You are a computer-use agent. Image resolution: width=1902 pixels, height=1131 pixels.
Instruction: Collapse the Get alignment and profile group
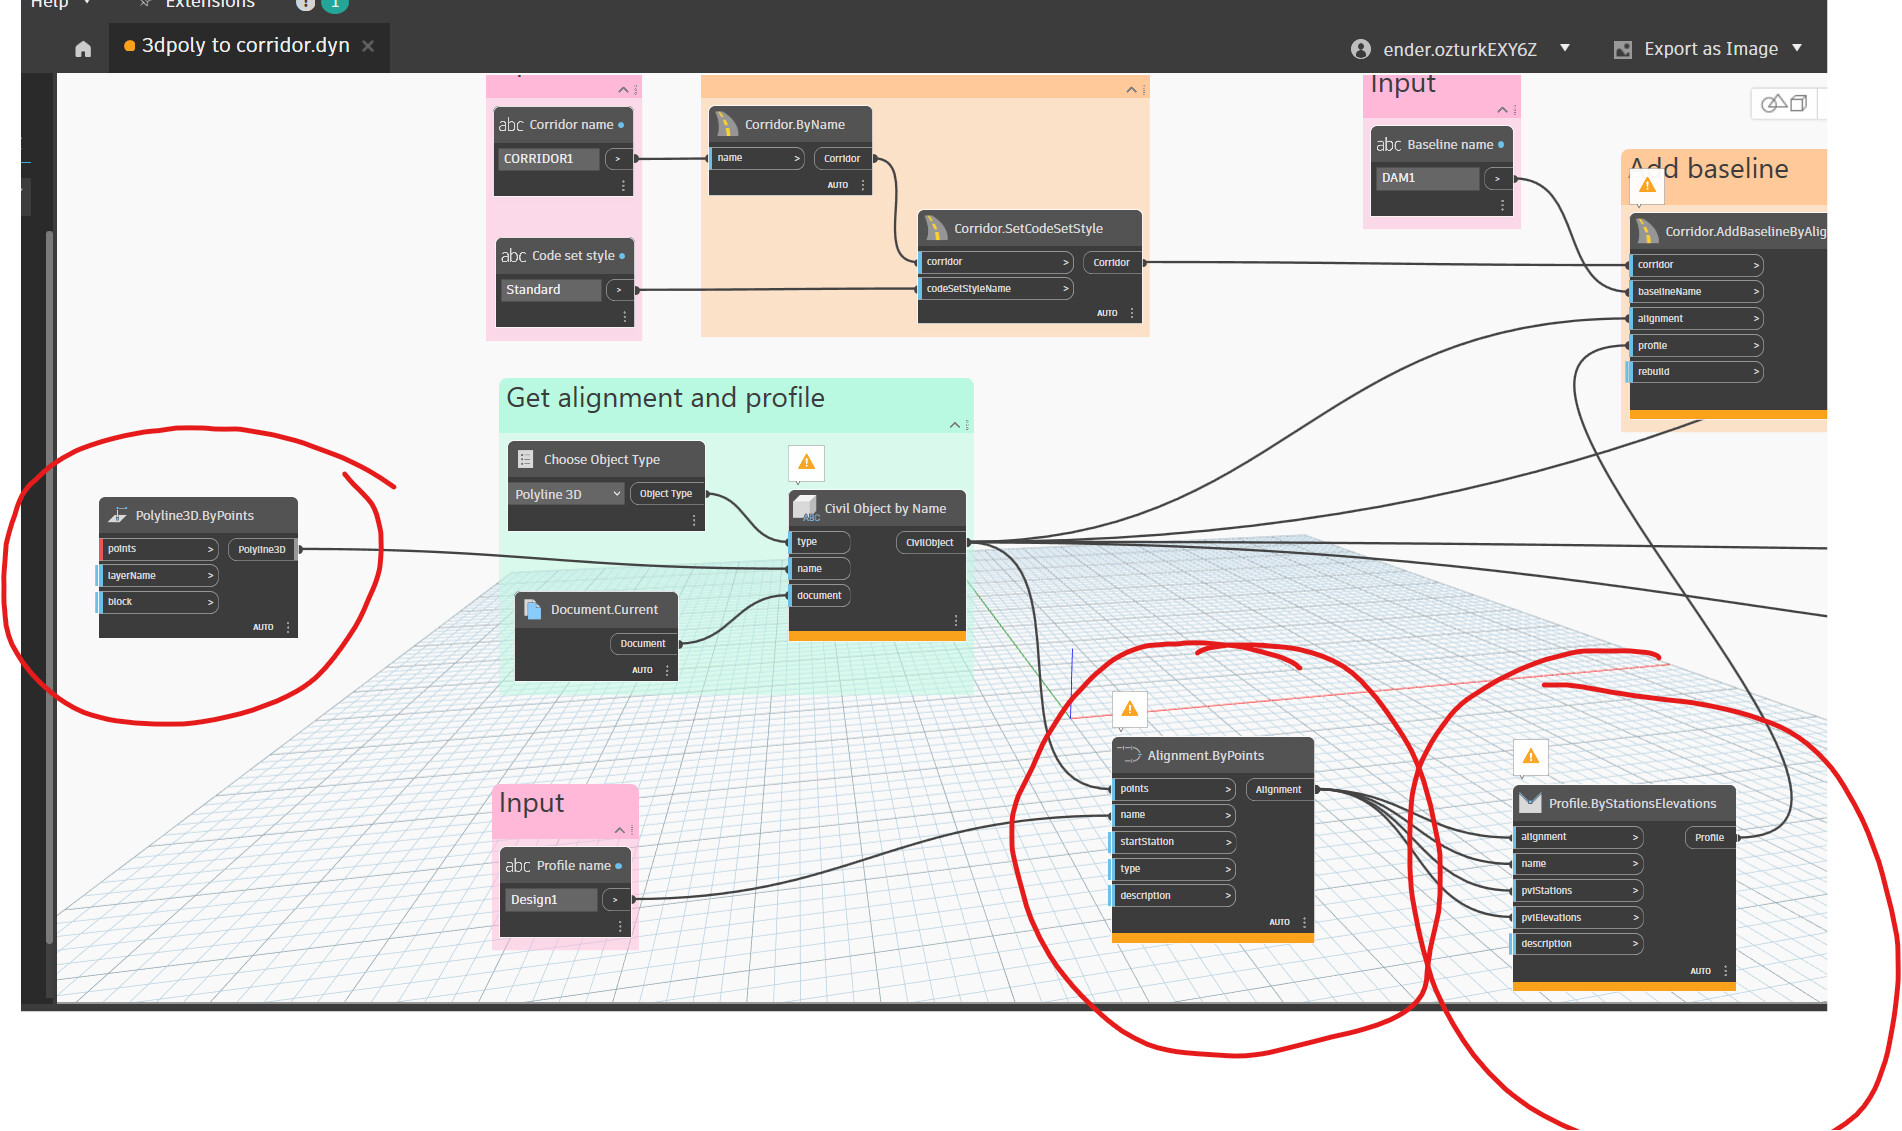(954, 425)
